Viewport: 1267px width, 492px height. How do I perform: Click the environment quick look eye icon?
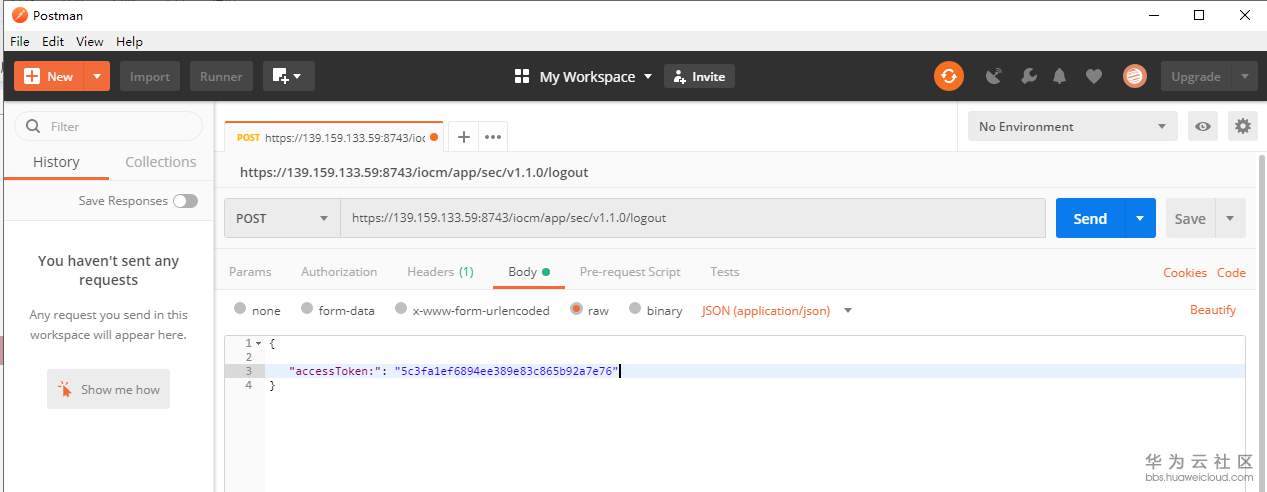[1203, 127]
